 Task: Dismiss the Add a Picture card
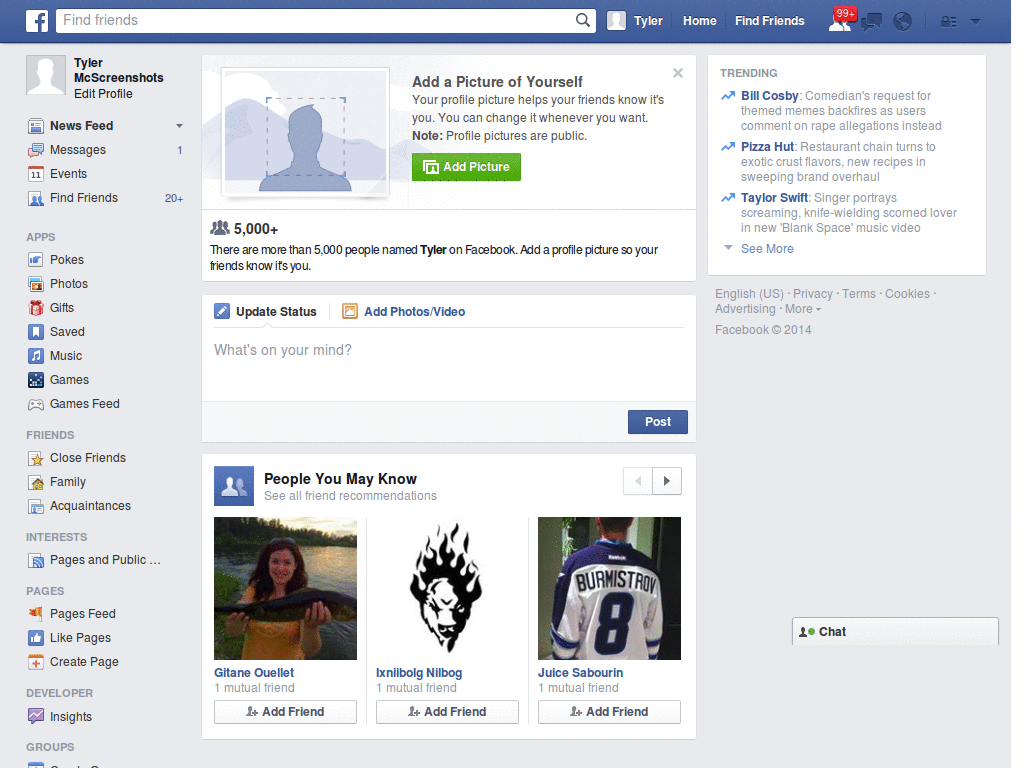point(678,73)
